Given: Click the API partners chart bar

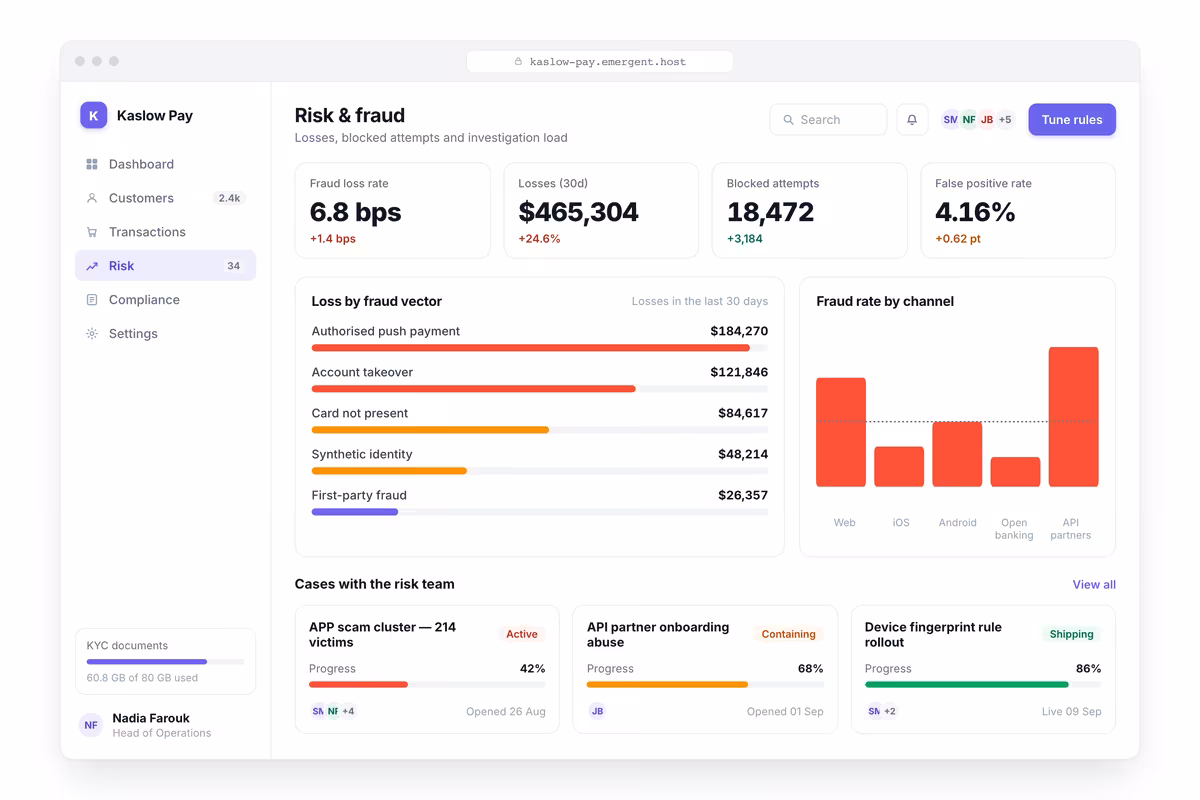Looking at the screenshot, I should (x=1073, y=417).
